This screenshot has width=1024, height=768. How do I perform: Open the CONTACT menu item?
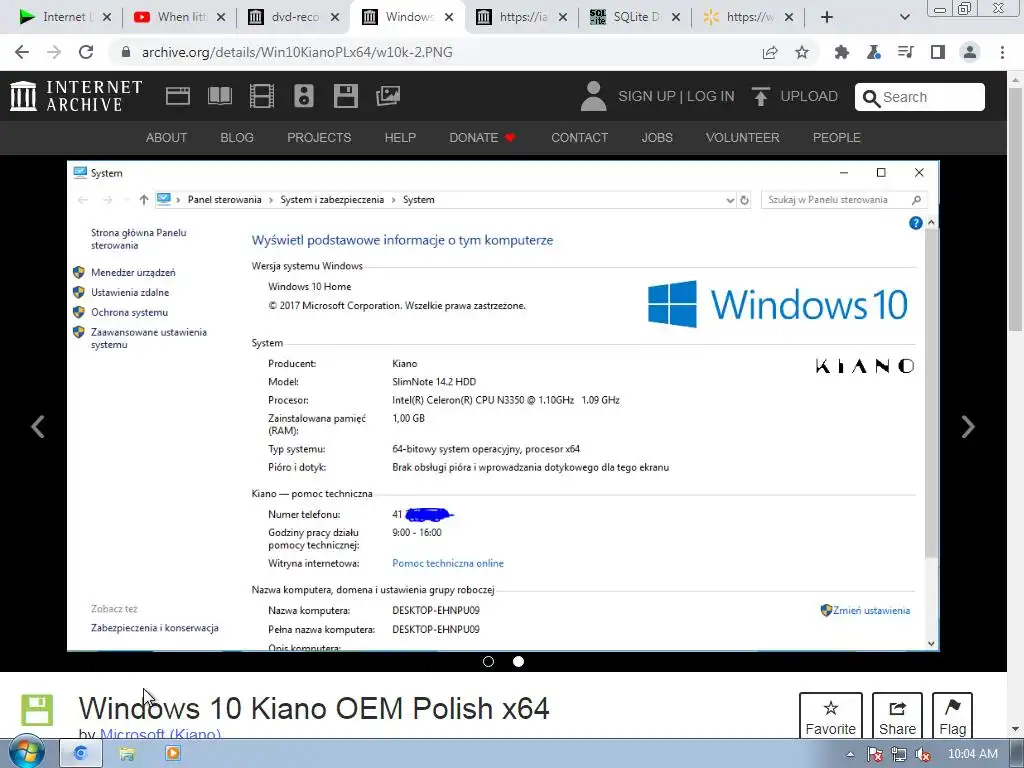pyautogui.click(x=579, y=138)
